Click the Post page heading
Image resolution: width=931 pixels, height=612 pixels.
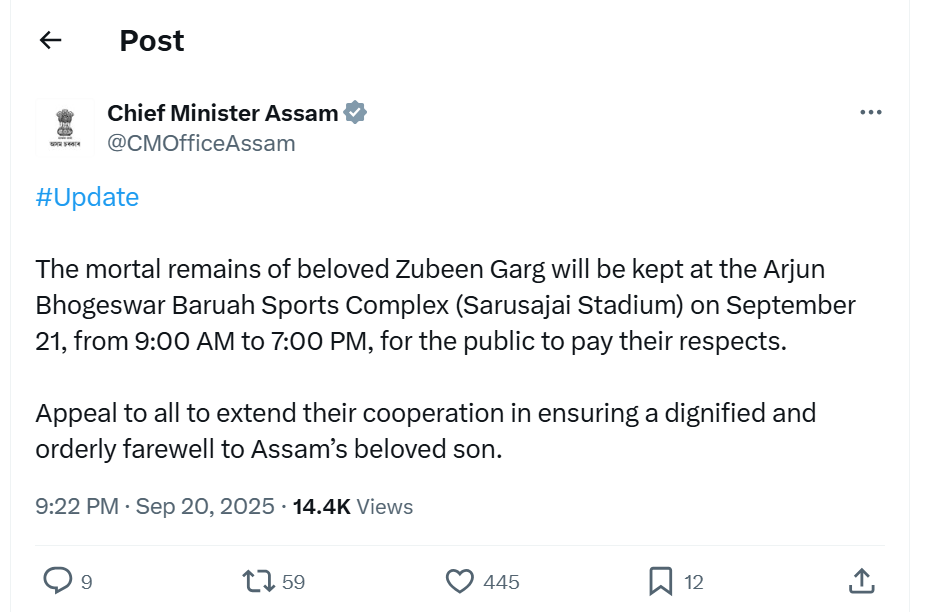[152, 41]
